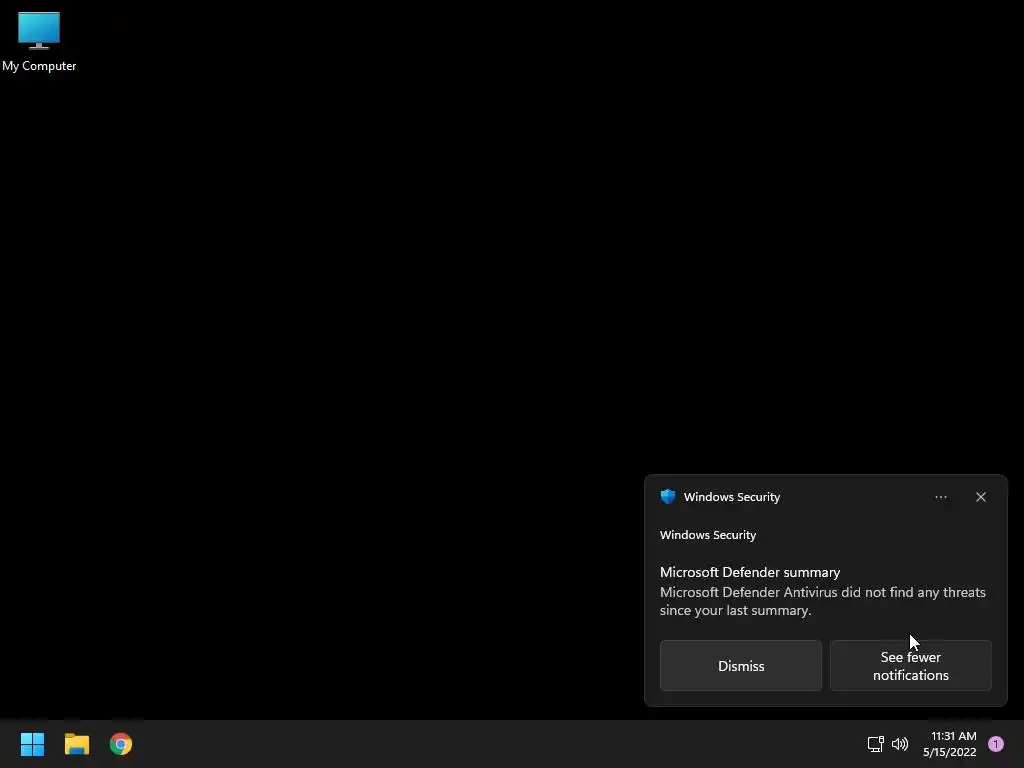Click the date 5/15/2022 in taskbar
Viewport: 1024px width, 768px height.
pyautogui.click(x=950, y=752)
